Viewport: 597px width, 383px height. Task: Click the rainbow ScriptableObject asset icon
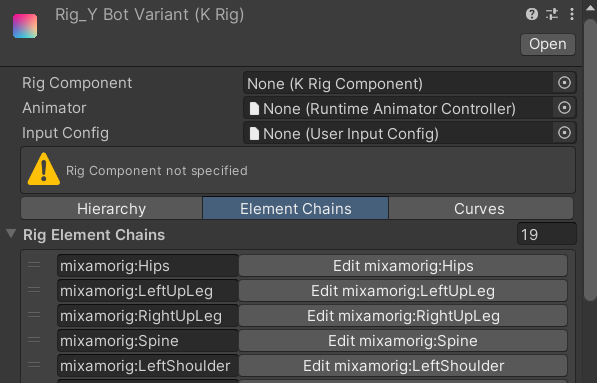[x=25, y=26]
